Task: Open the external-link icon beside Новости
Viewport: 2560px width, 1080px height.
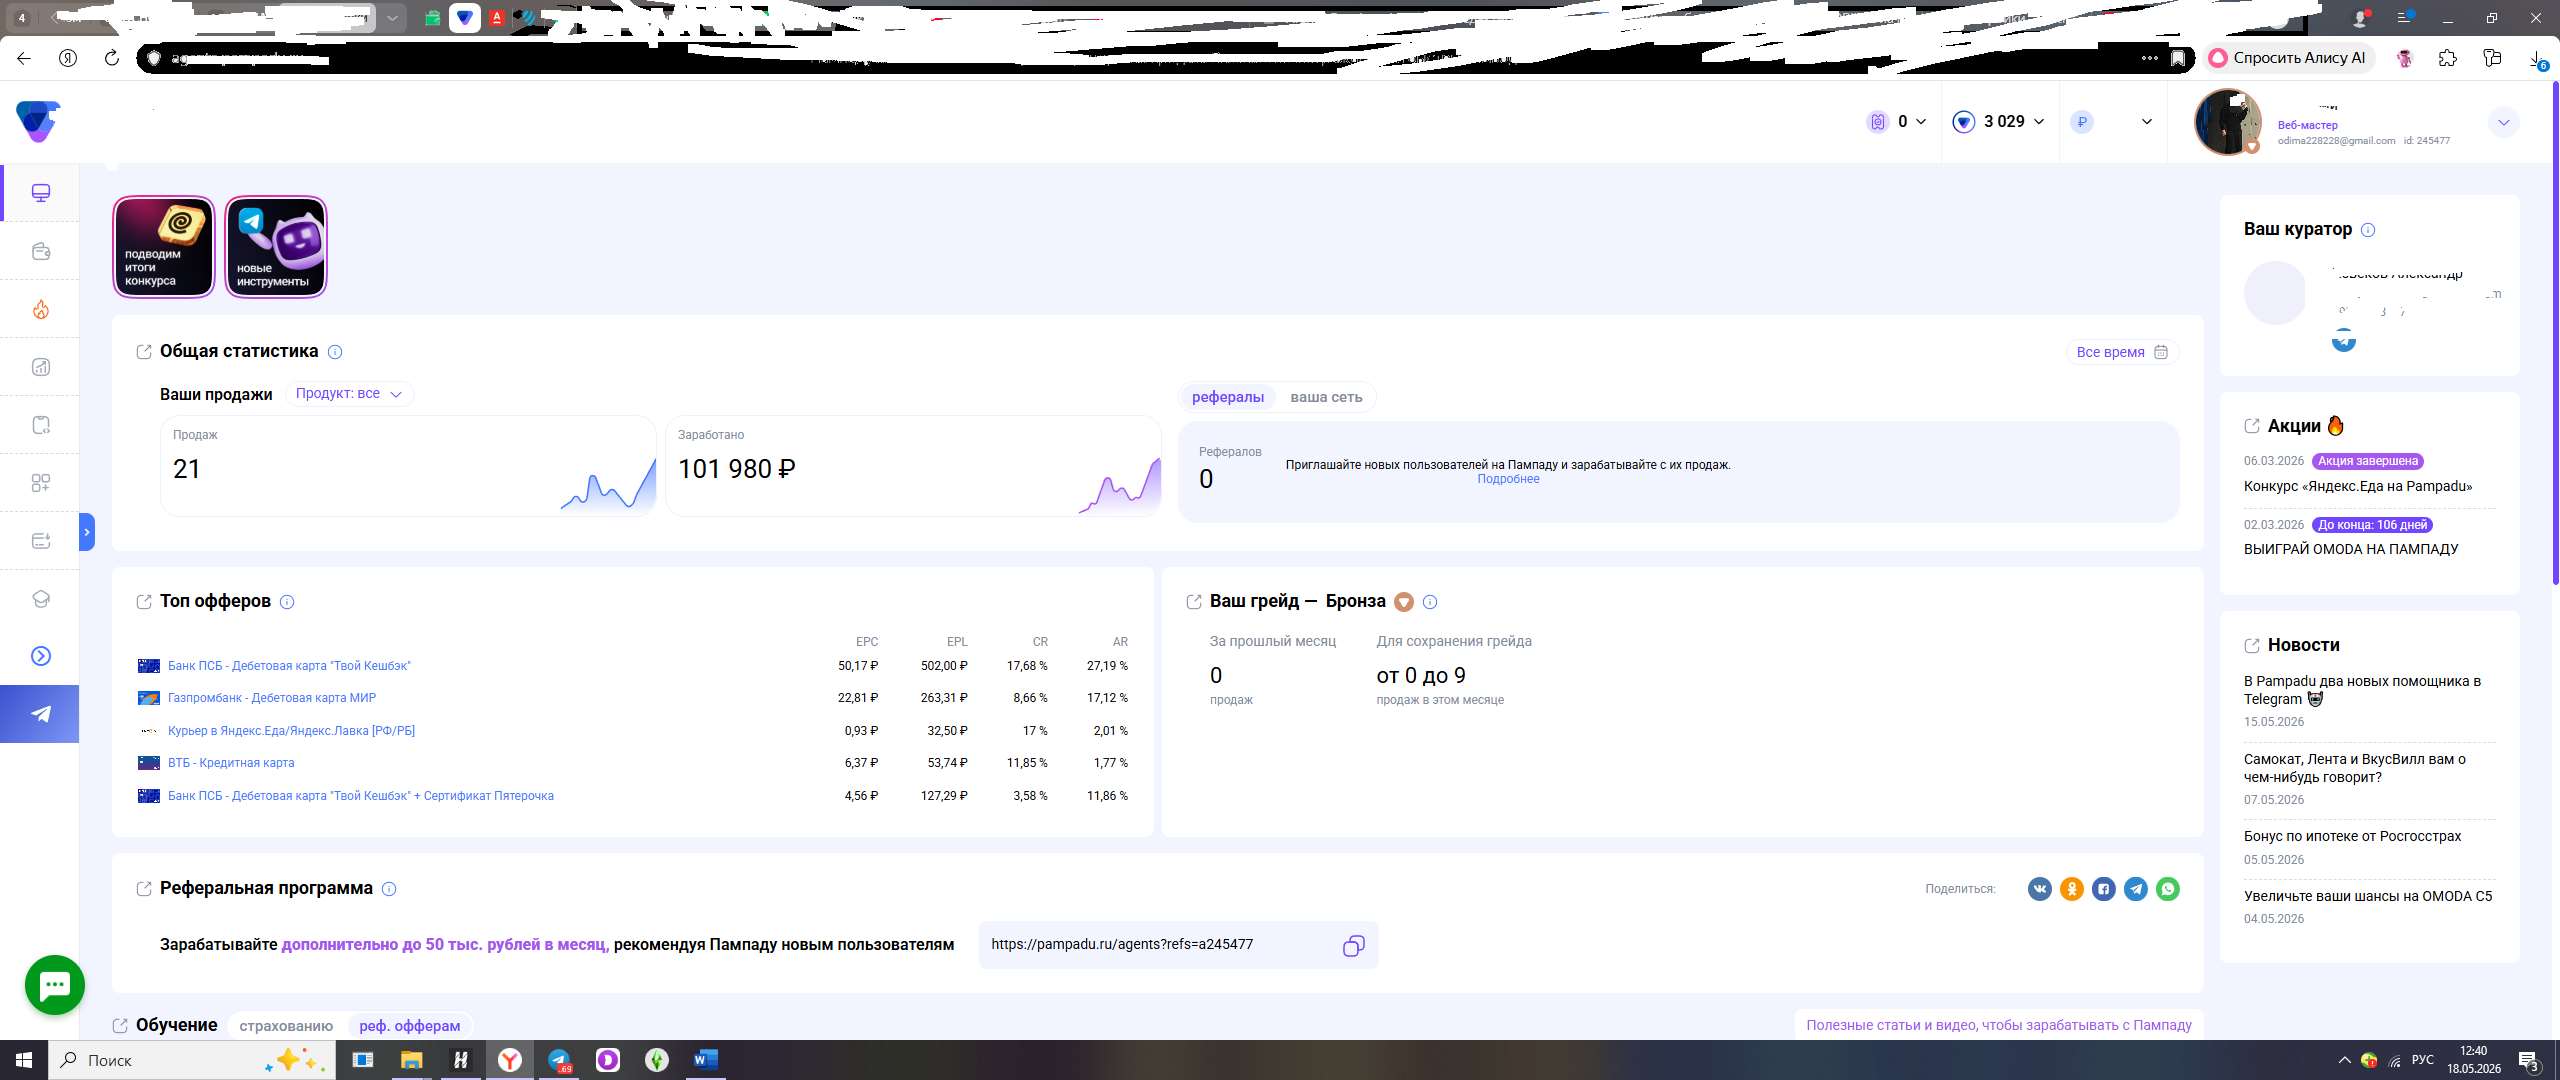Action: (2252, 646)
